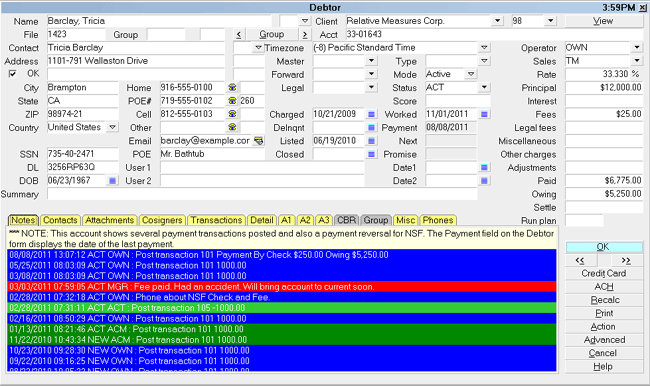Click the Recalc button
This screenshot has width=650, height=386.
pyautogui.click(x=604, y=300)
